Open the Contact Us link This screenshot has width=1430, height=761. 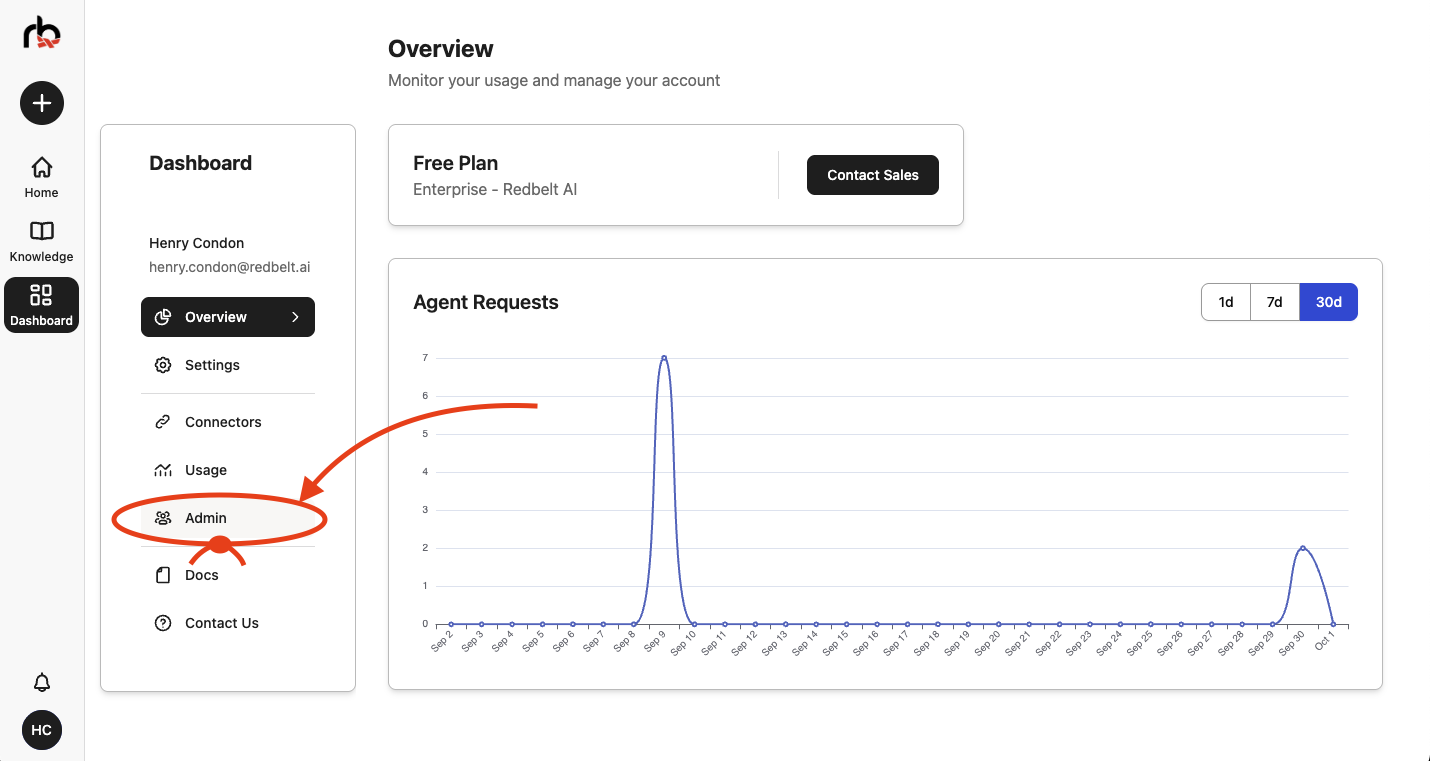(x=221, y=623)
